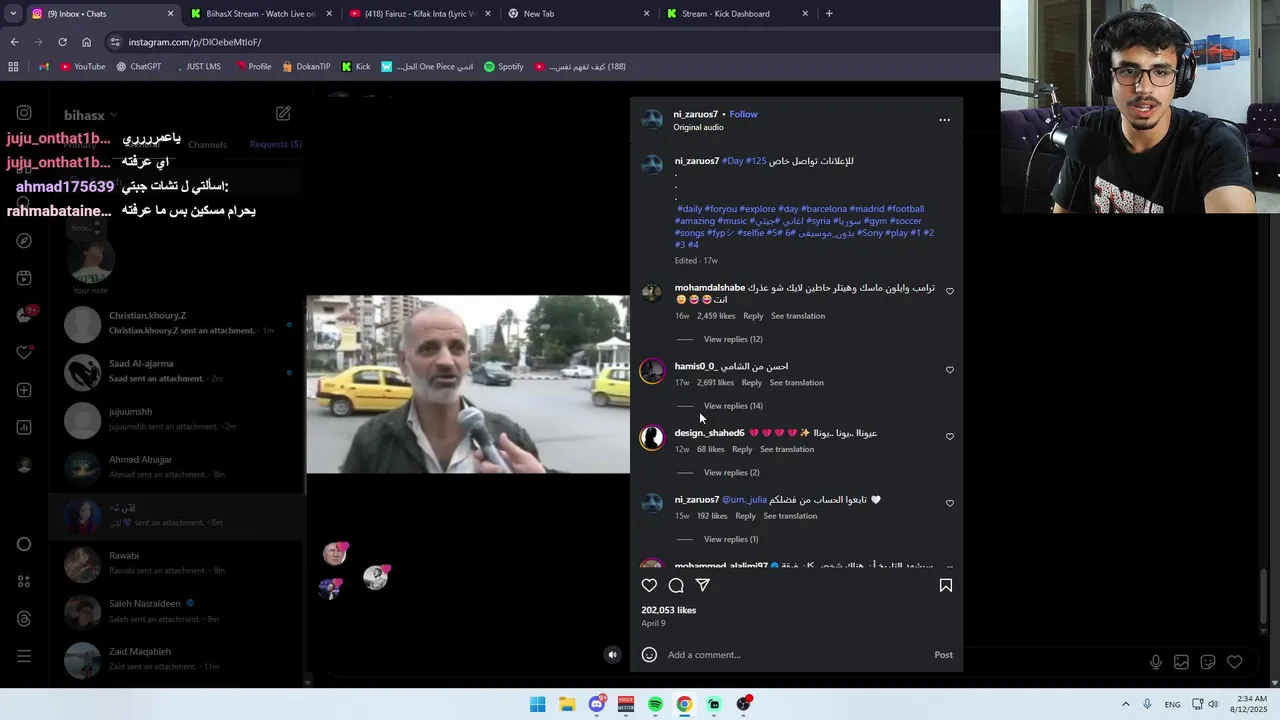See translation of hamis0_0_'s comment
This screenshot has width=1280, height=720.
796,383
